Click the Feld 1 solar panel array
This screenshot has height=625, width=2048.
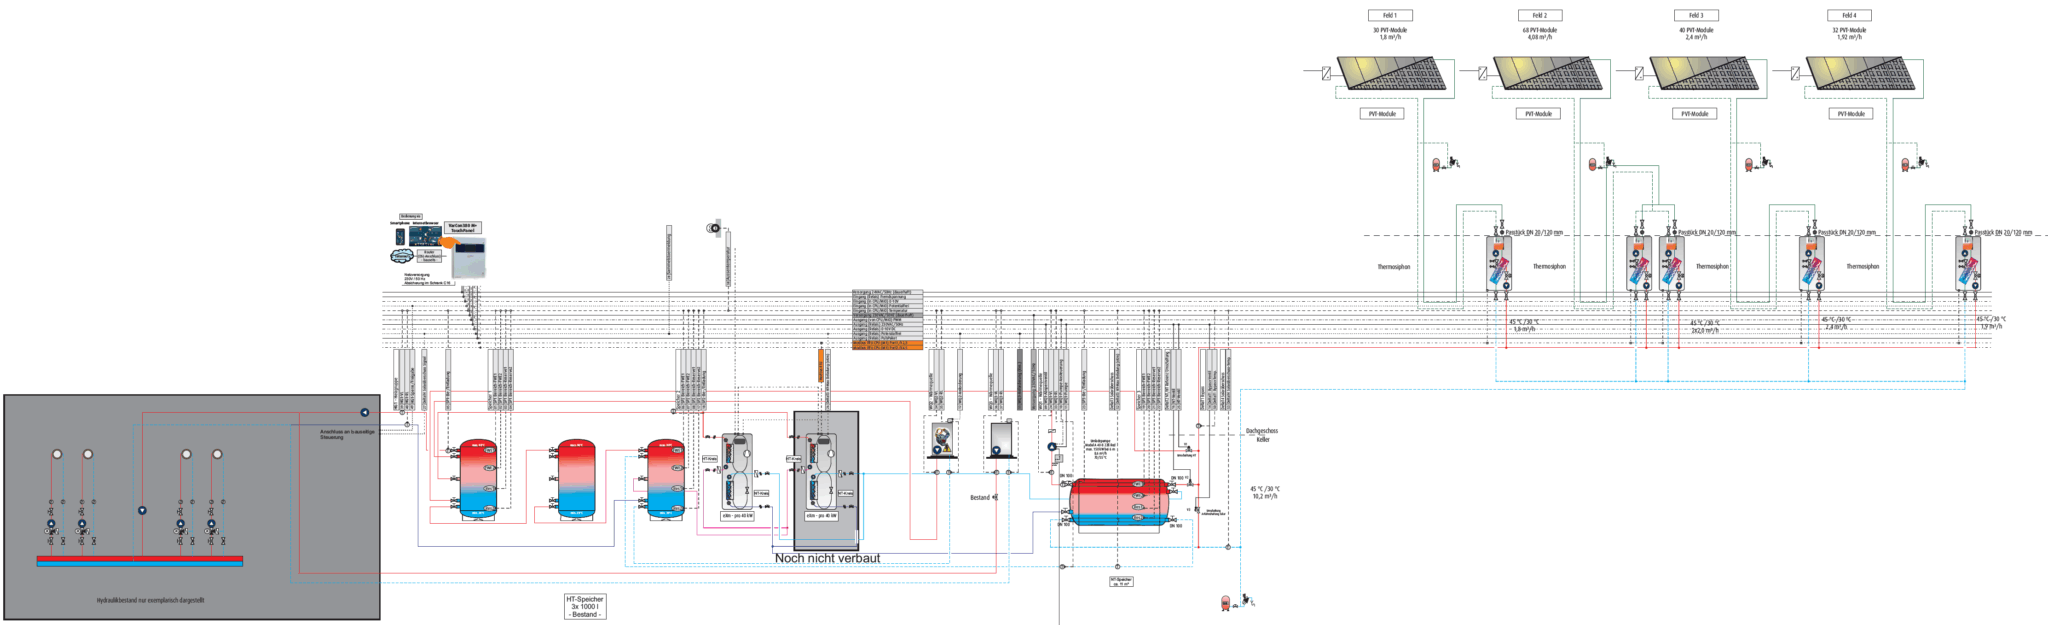point(1394,73)
